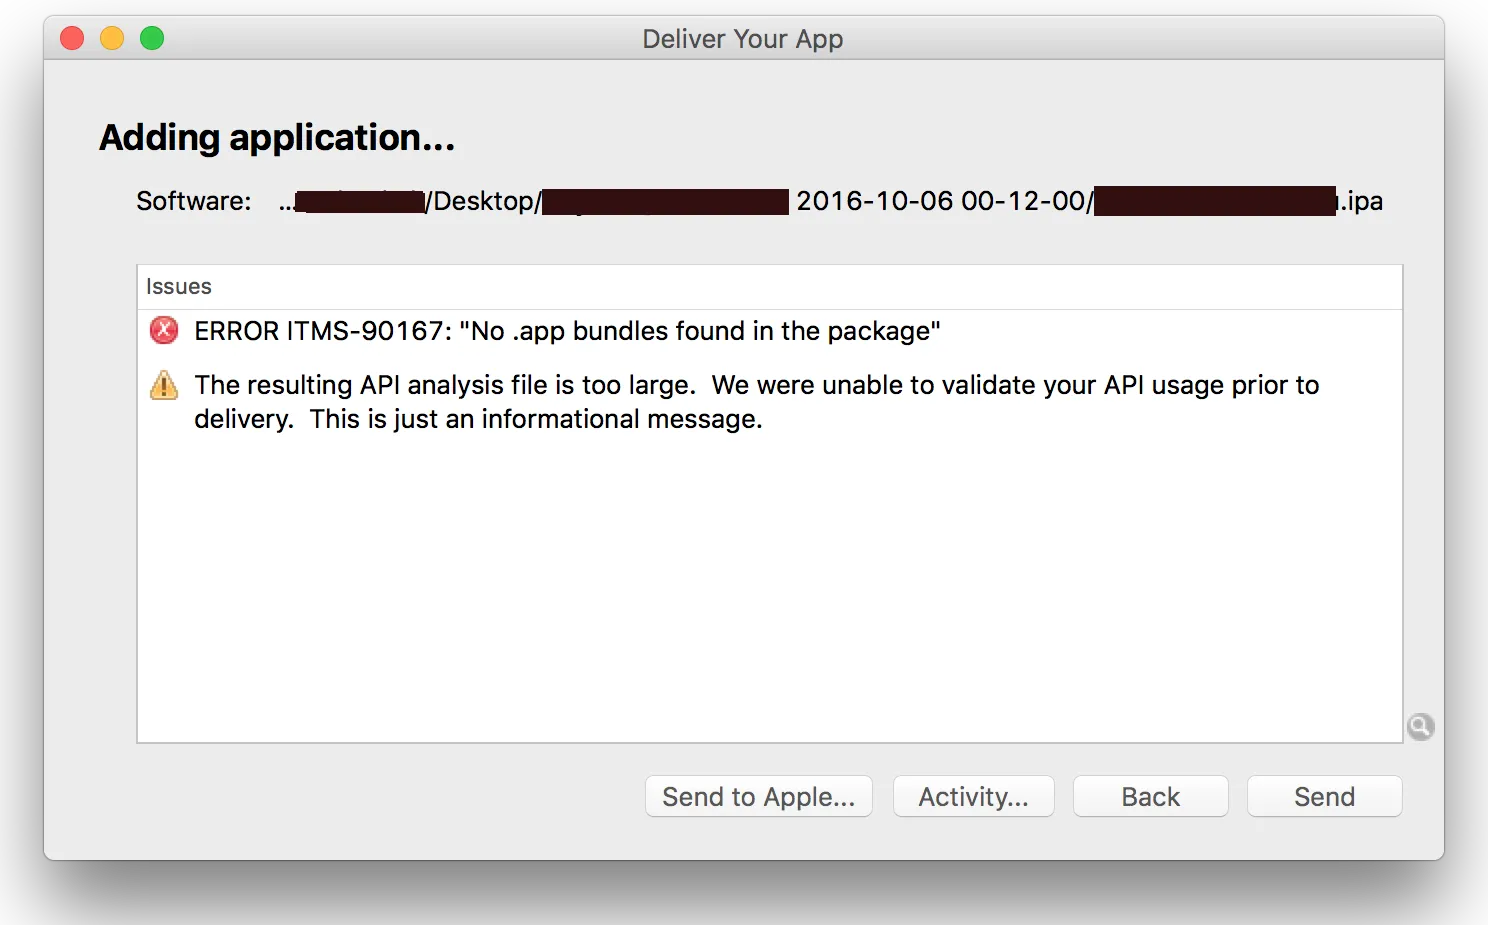Image resolution: width=1488 pixels, height=925 pixels.
Task: Click the /Desktop/ segment of the path
Action: (x=483, y=201)
